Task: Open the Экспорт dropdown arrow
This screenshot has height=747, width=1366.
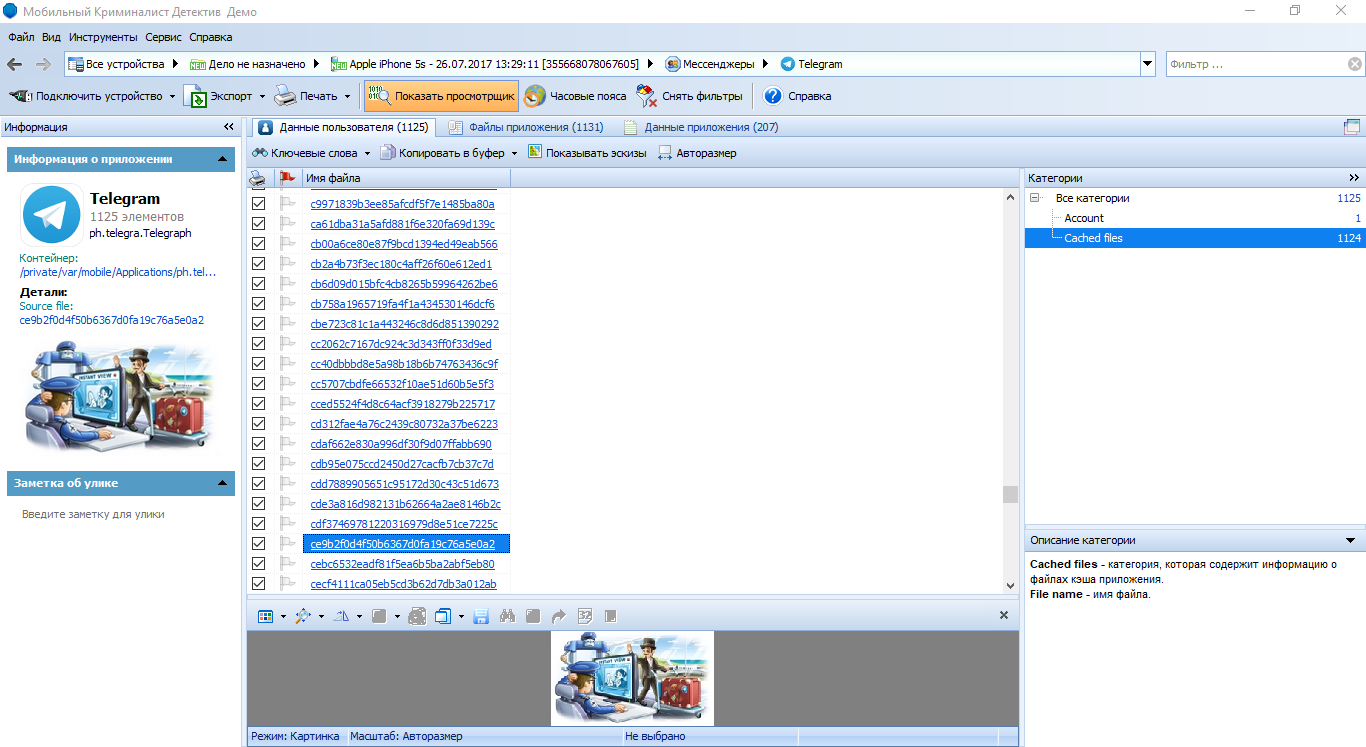Action: (x=263, y=97)
